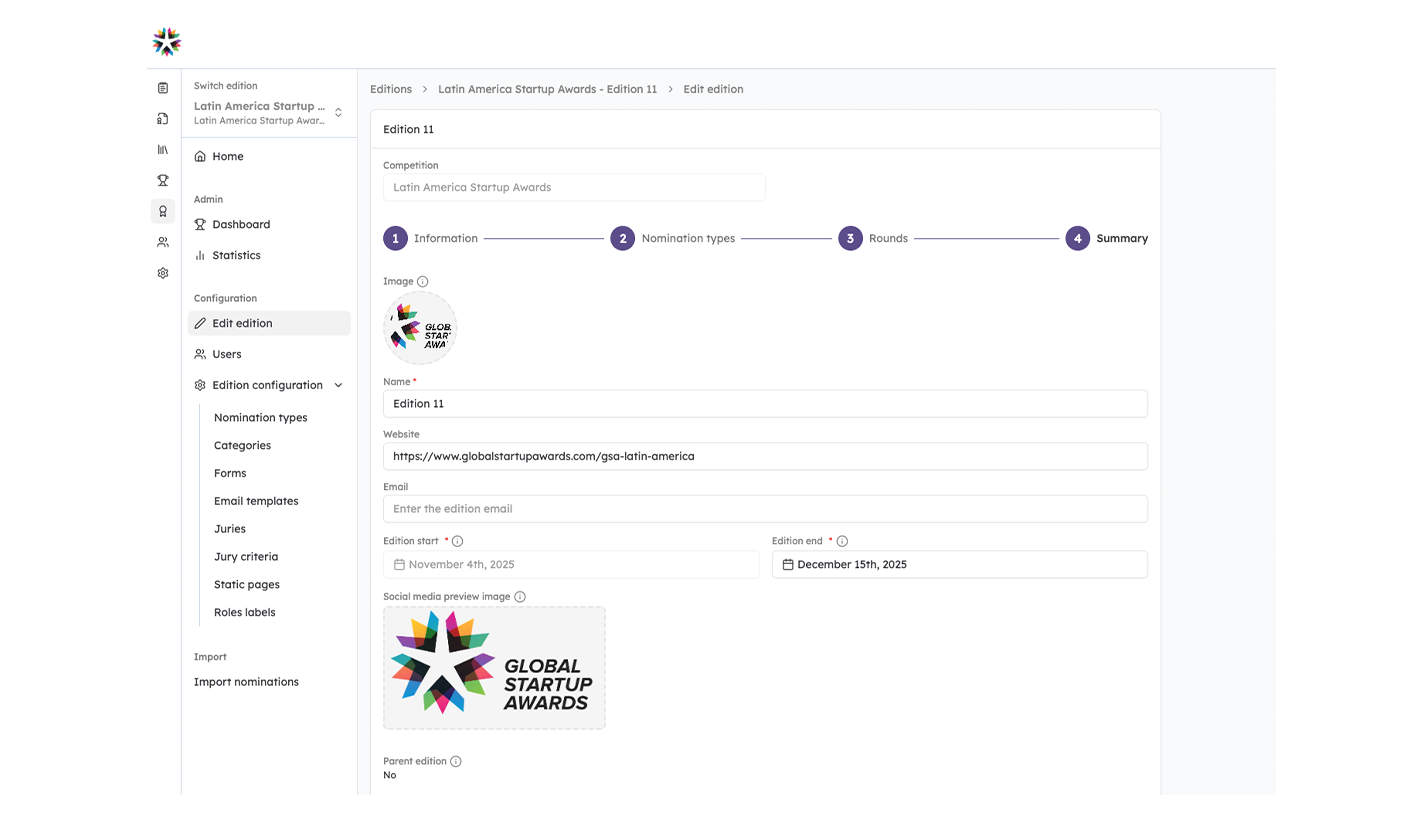Open the December 15th, 2025 date picker
Image resolution: width=1423 pixels, height=815 pixels.
[960, 564]
